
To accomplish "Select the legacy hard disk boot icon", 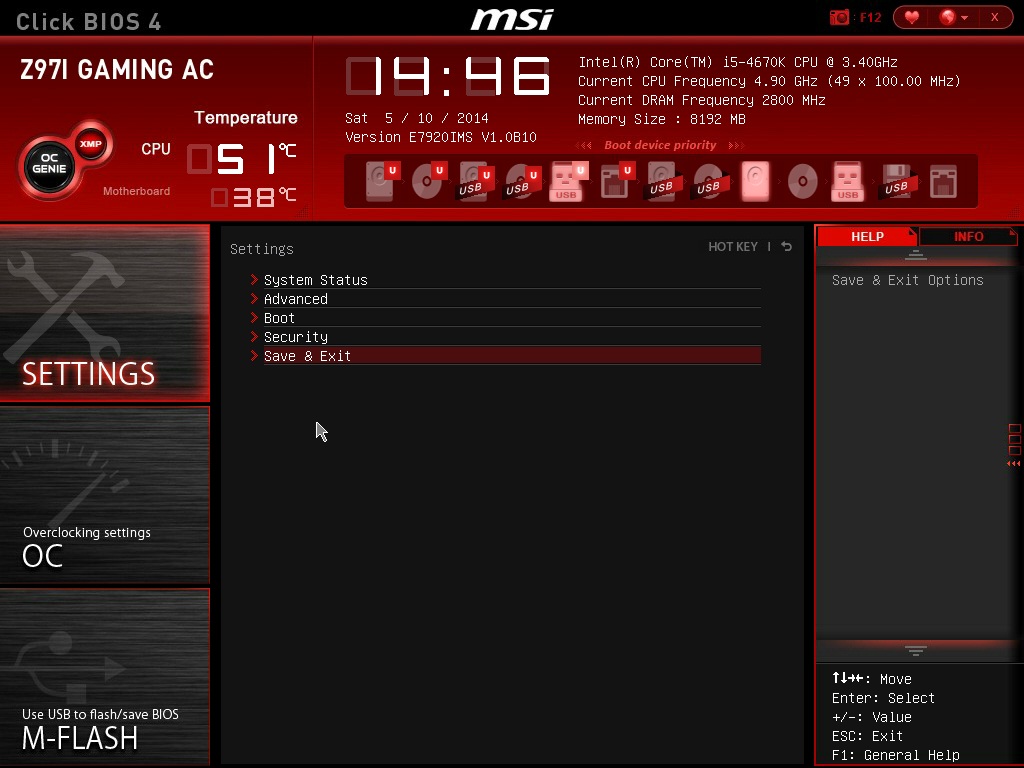I will (x=756, y=181).
